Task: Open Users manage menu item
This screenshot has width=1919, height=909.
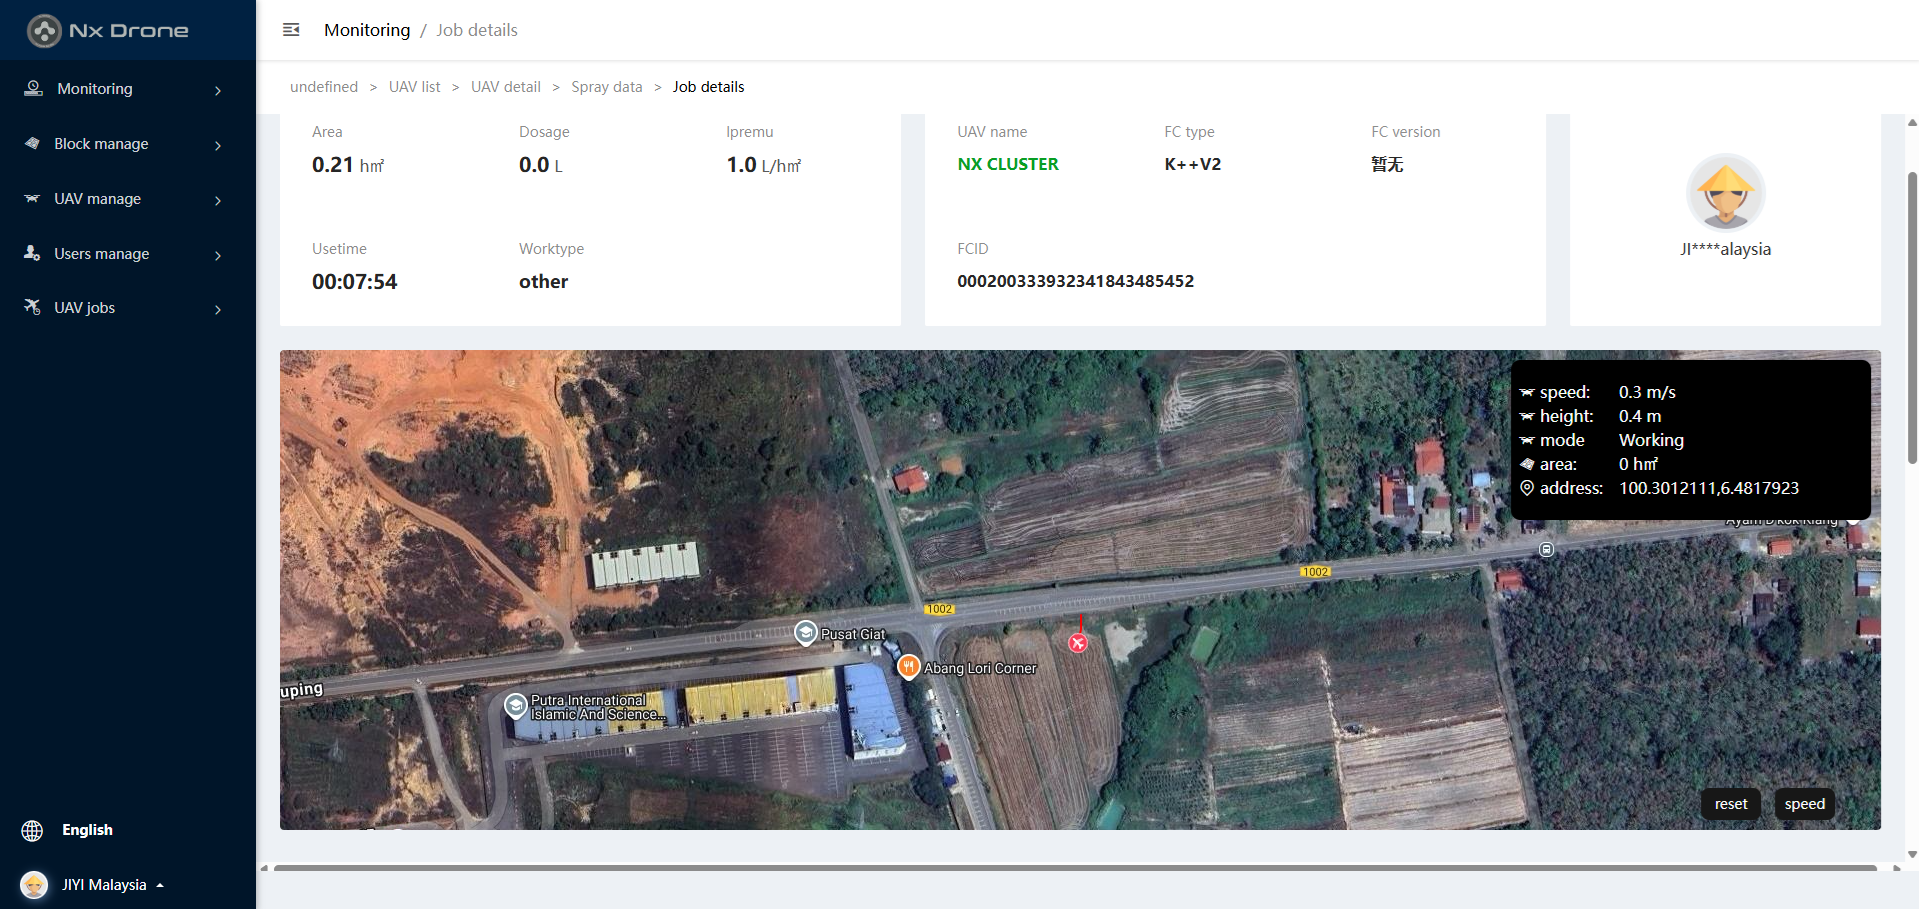Action: click(x=101, y=254)
